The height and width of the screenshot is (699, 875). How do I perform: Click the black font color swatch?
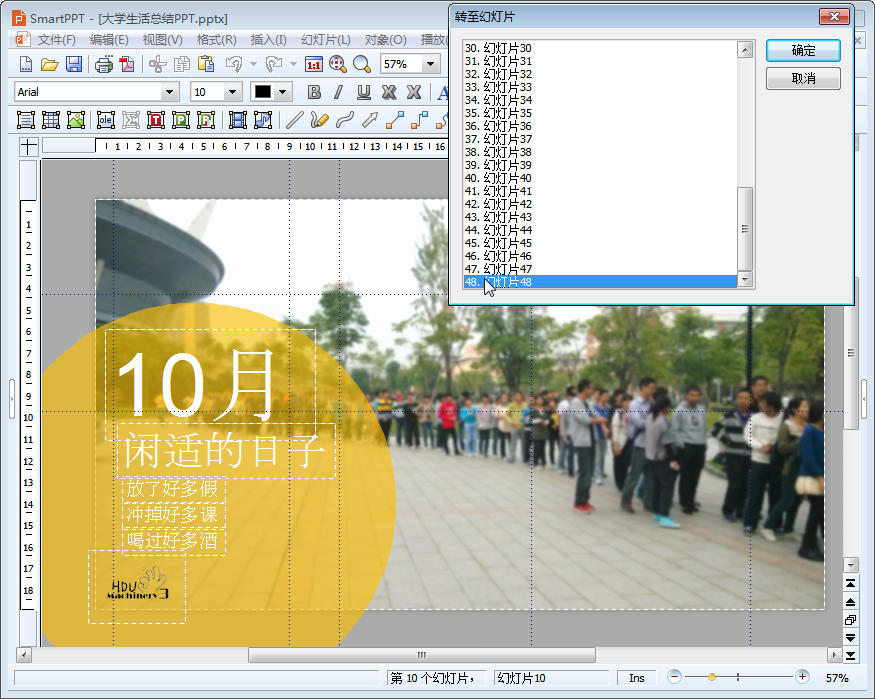[x=263, y=92]
